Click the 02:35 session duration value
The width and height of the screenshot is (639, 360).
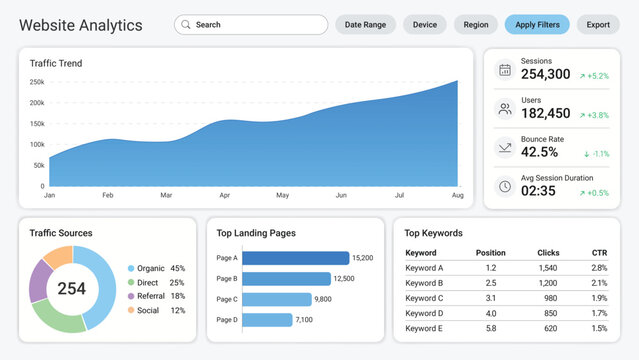pos(538,191)
